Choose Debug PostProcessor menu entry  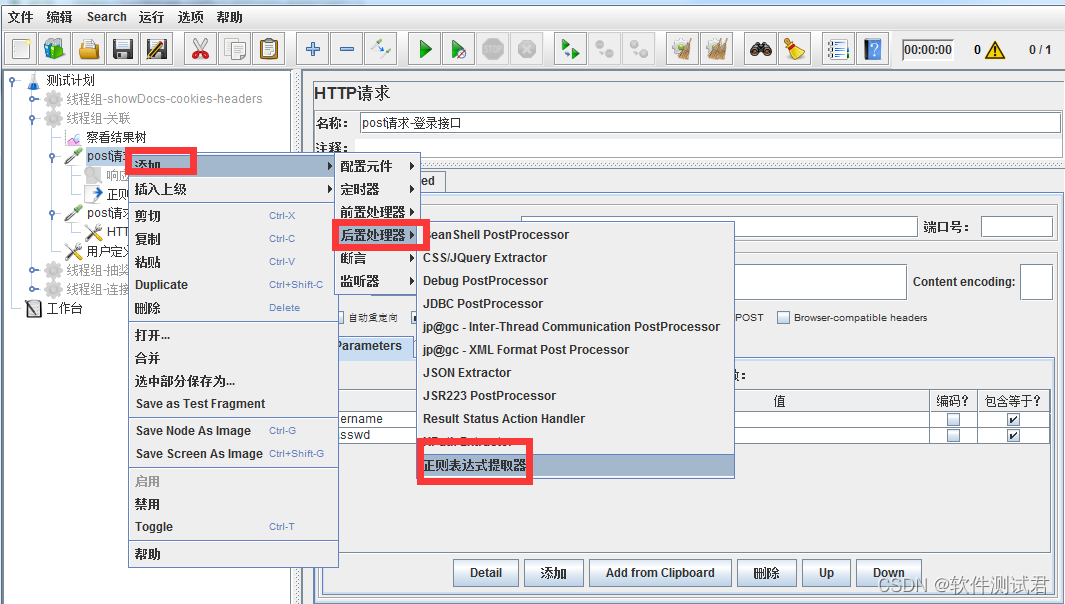[x=576, y=281]
